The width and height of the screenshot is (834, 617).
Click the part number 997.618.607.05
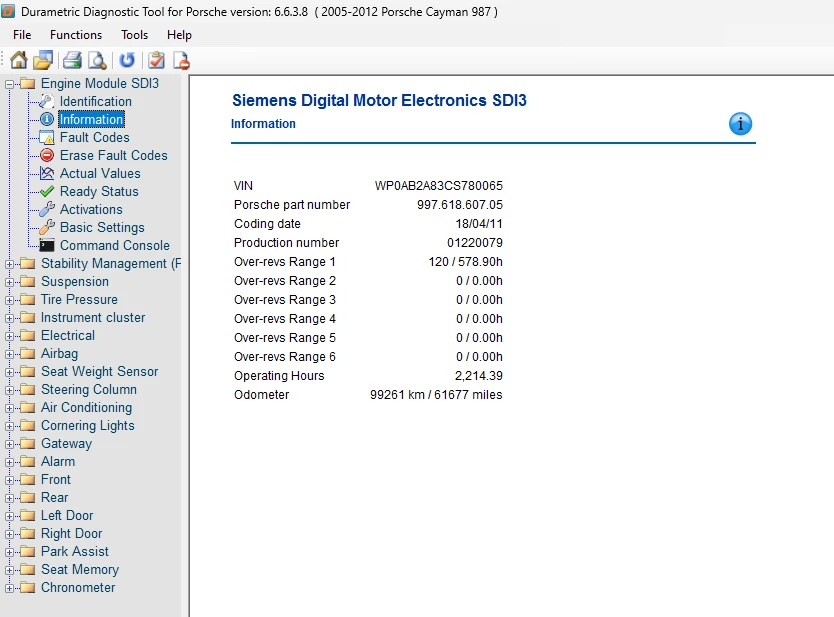pos(460,205)
